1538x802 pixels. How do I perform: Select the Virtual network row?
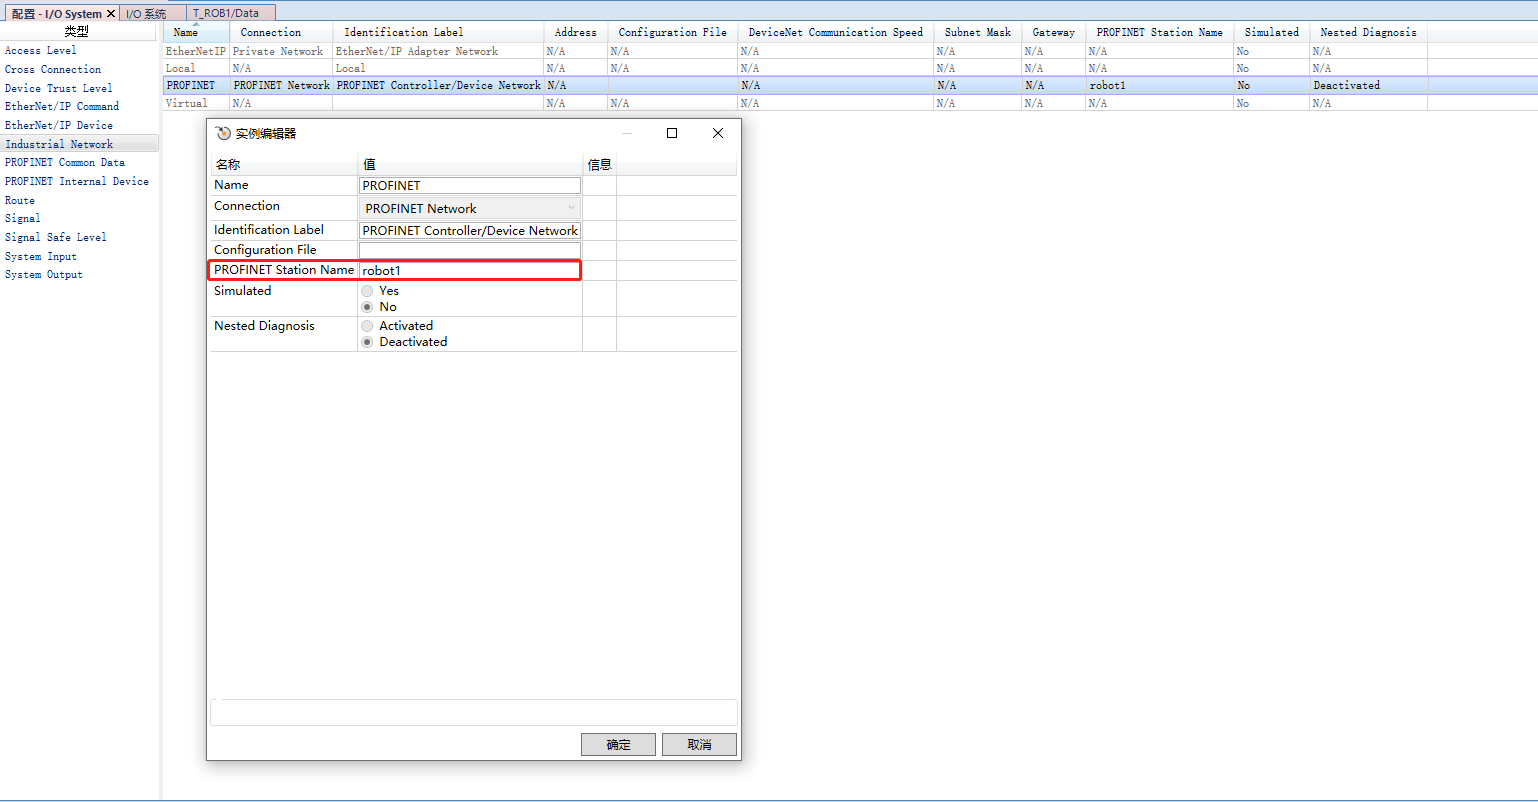click(850, 103)
